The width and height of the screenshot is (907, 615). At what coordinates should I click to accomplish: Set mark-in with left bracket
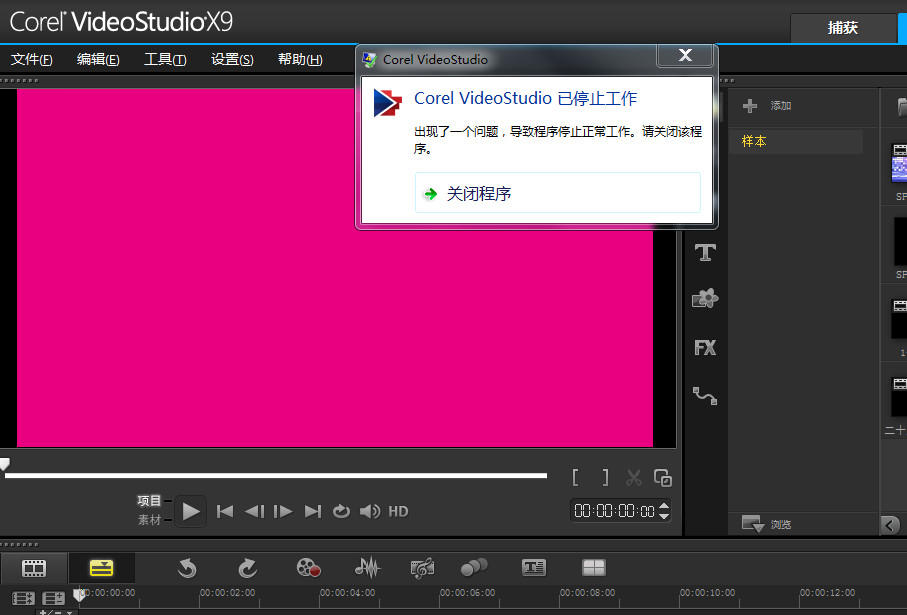click(x=576, y=478)
